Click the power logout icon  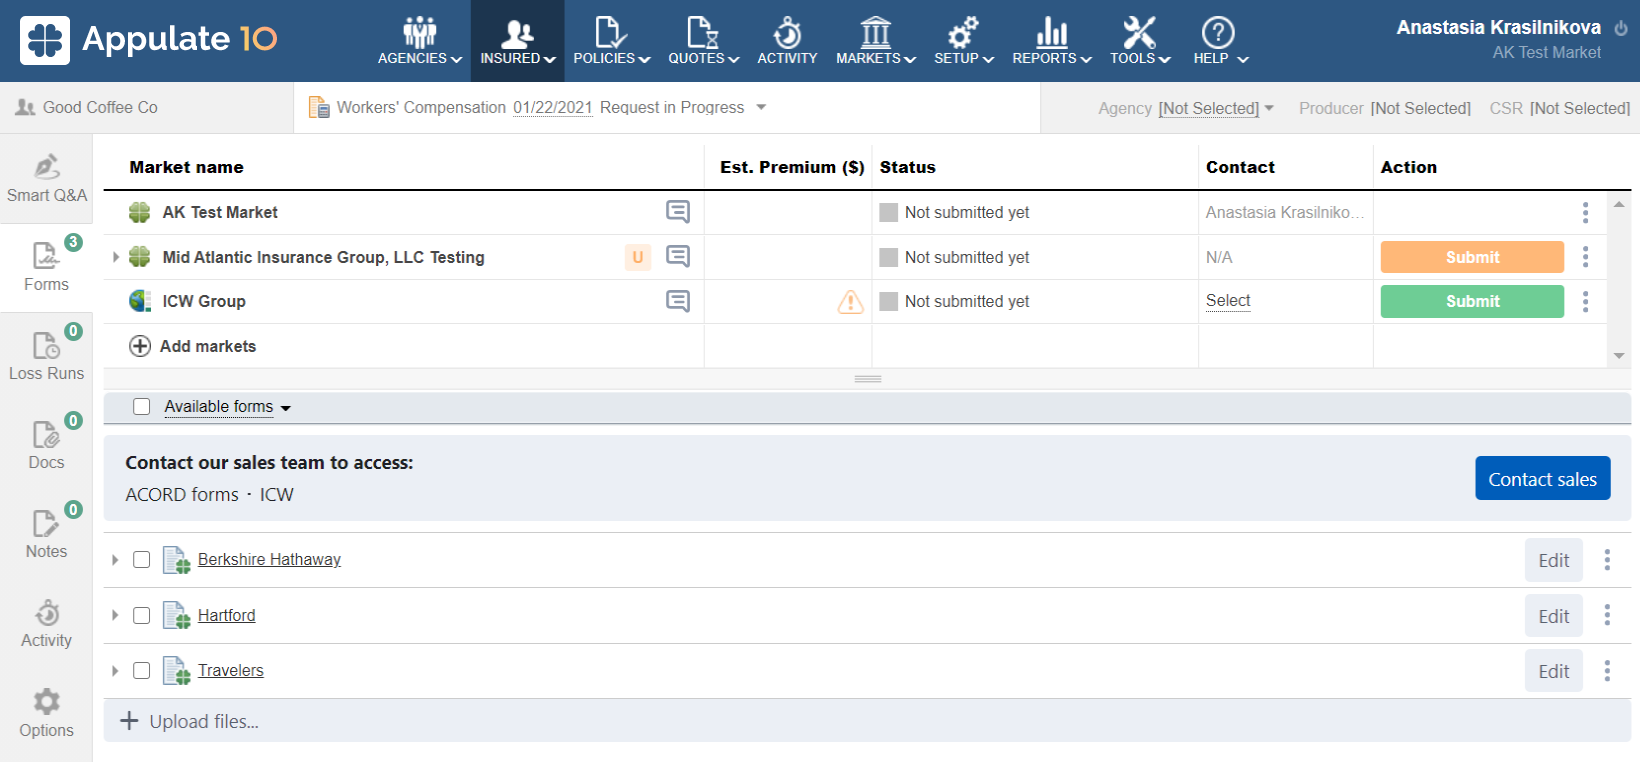point(1621,28)
